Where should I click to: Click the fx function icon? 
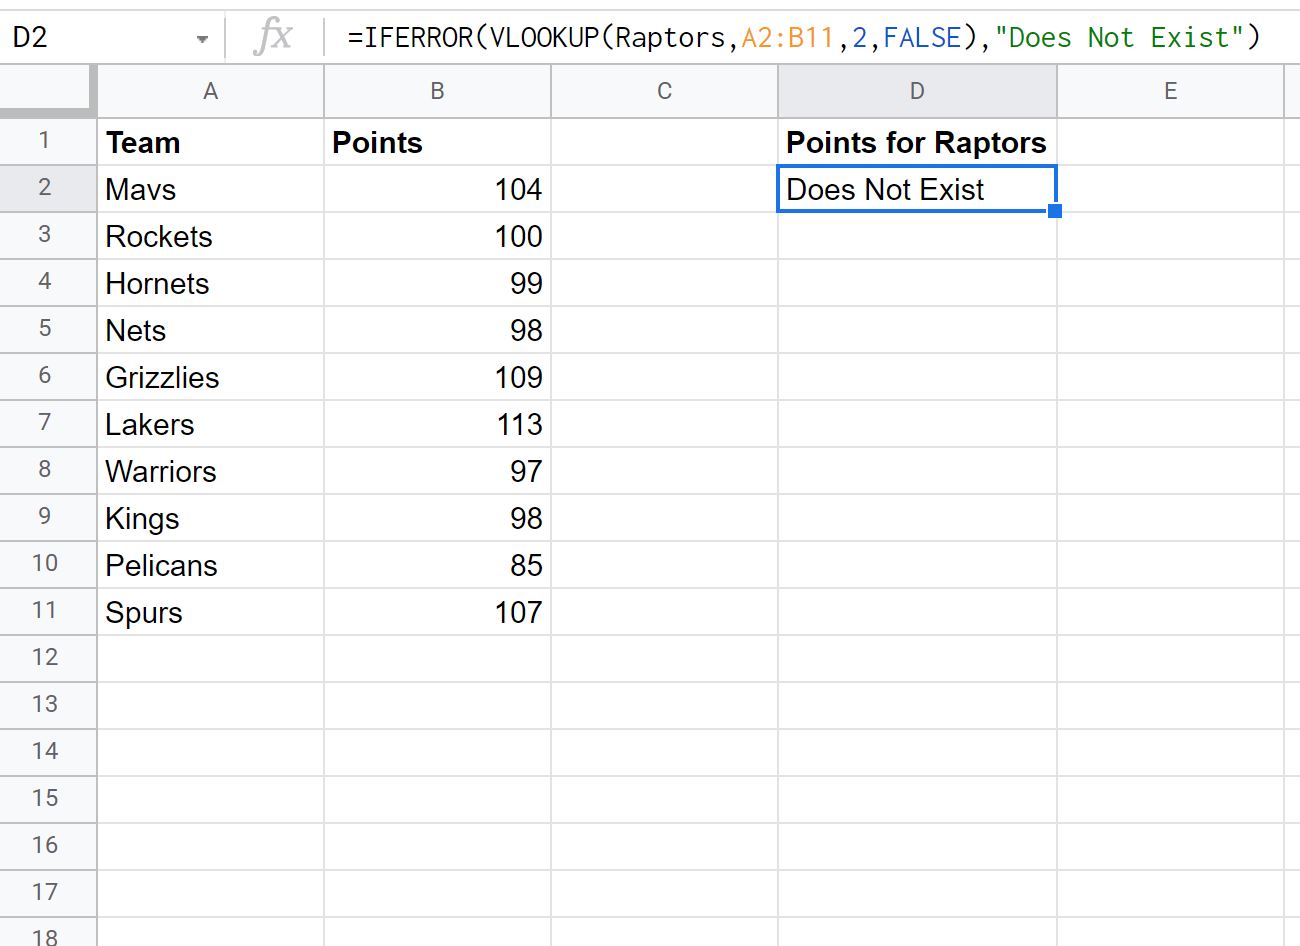pyautogui.click(x=273, y=38)
